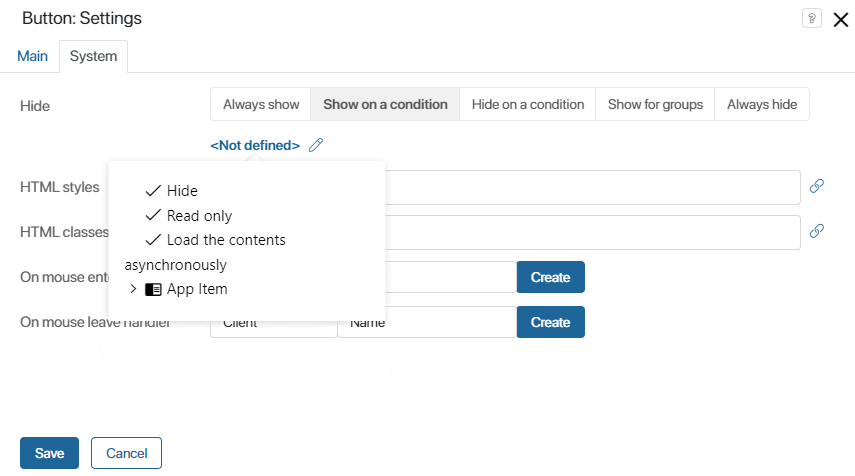855x476 pixels.
Task: Click Create for mouse leave handler
Action: (550, 322)
